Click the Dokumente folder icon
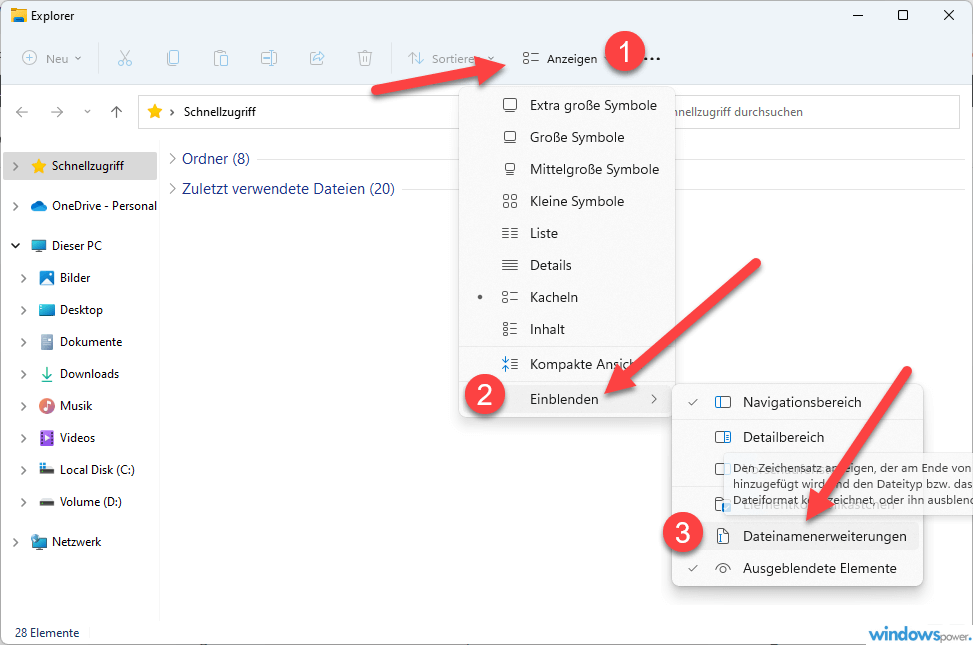 [x=47, y=342]
